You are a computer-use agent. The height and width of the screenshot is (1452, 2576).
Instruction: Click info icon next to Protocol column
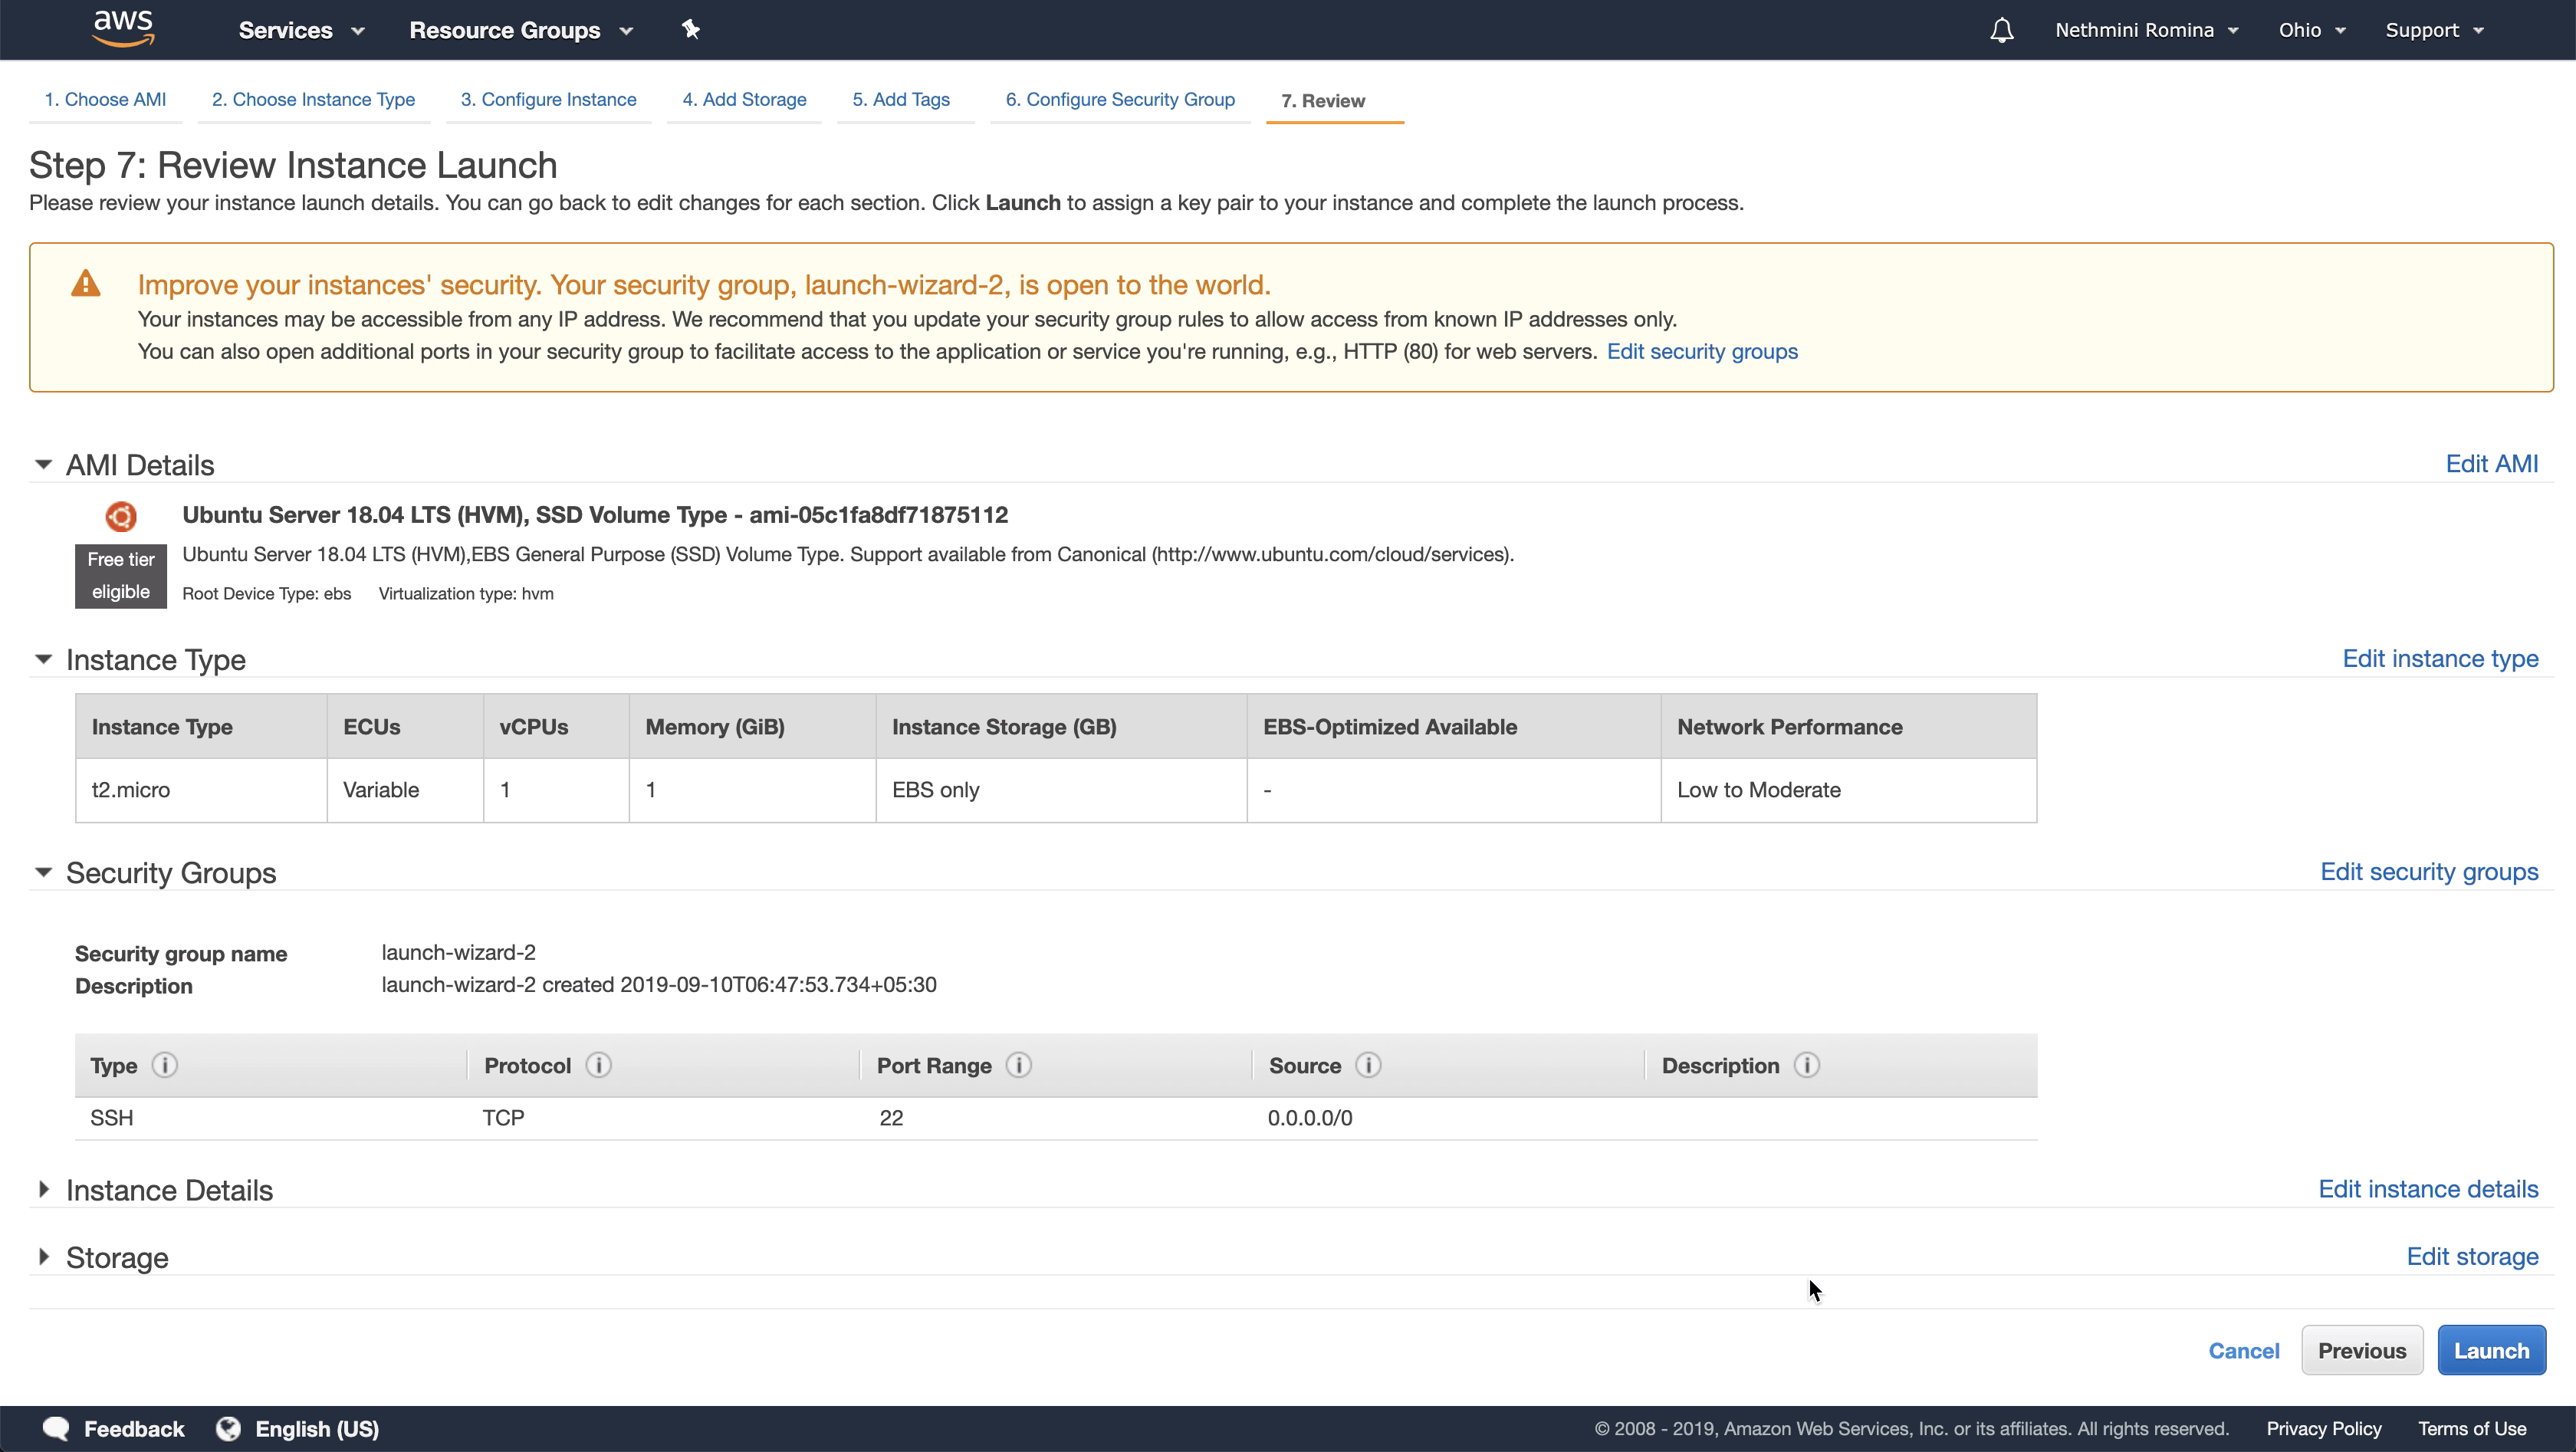(x=599, y=1065)
